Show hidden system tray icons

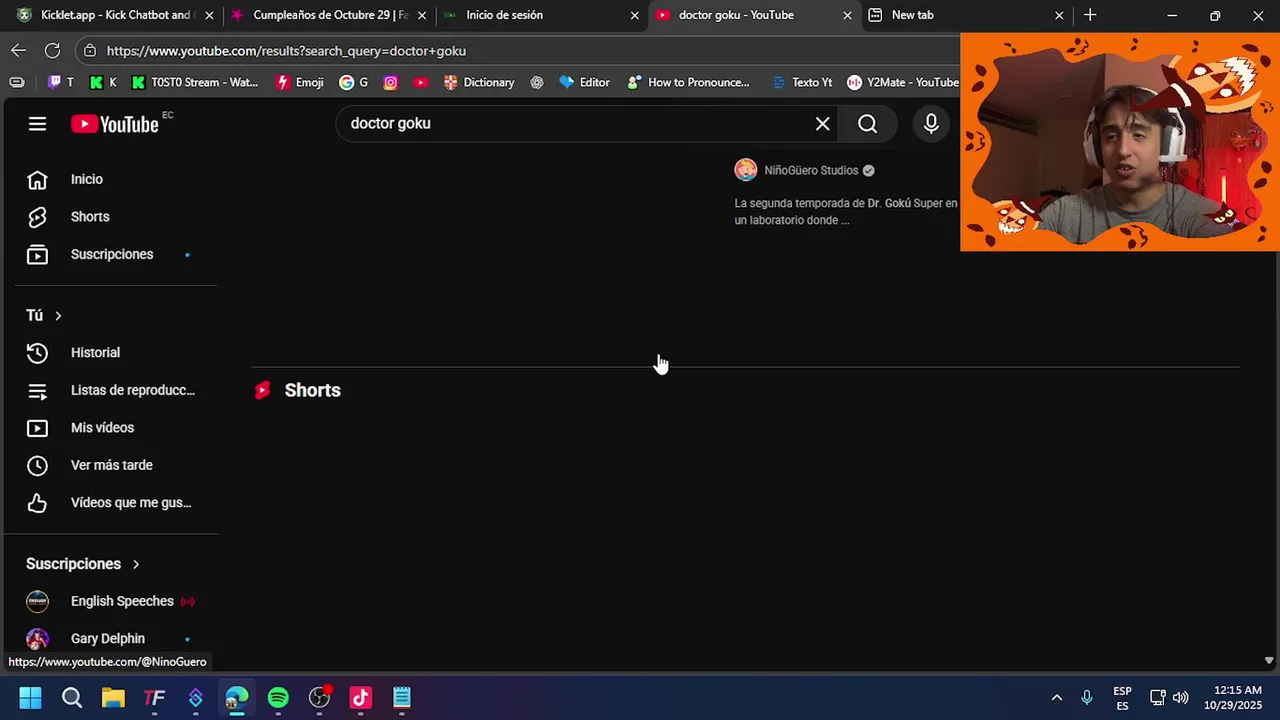[1056, 698]
